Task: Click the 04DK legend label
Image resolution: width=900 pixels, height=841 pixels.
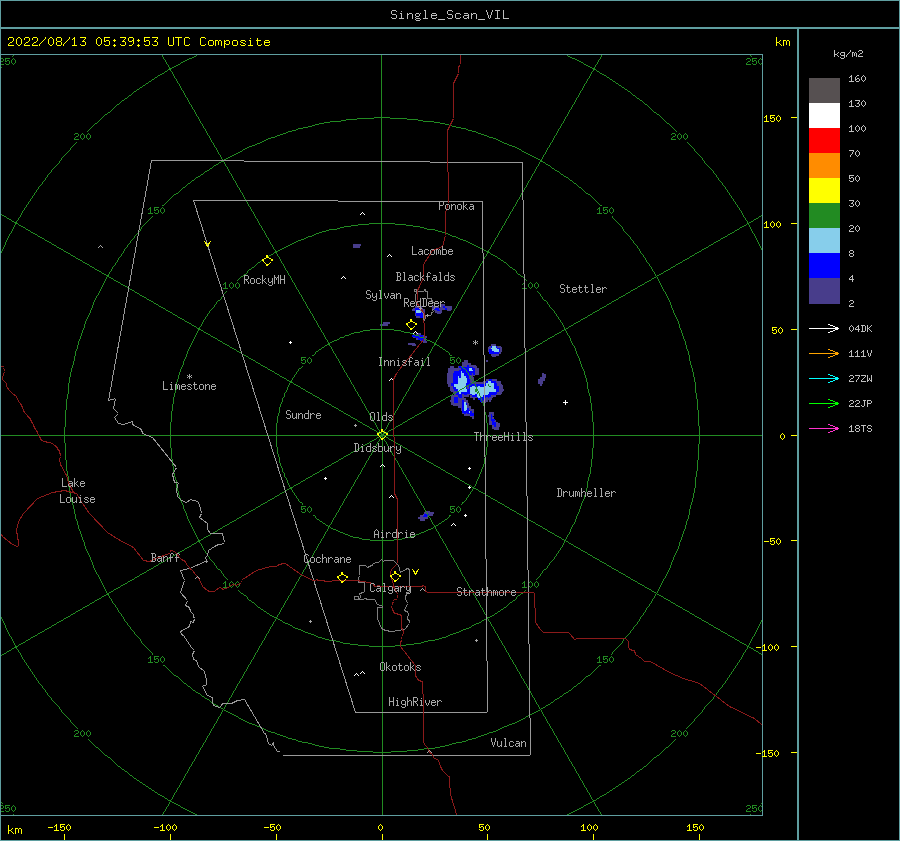Action: pyautogui.click(x=860, y=328)
